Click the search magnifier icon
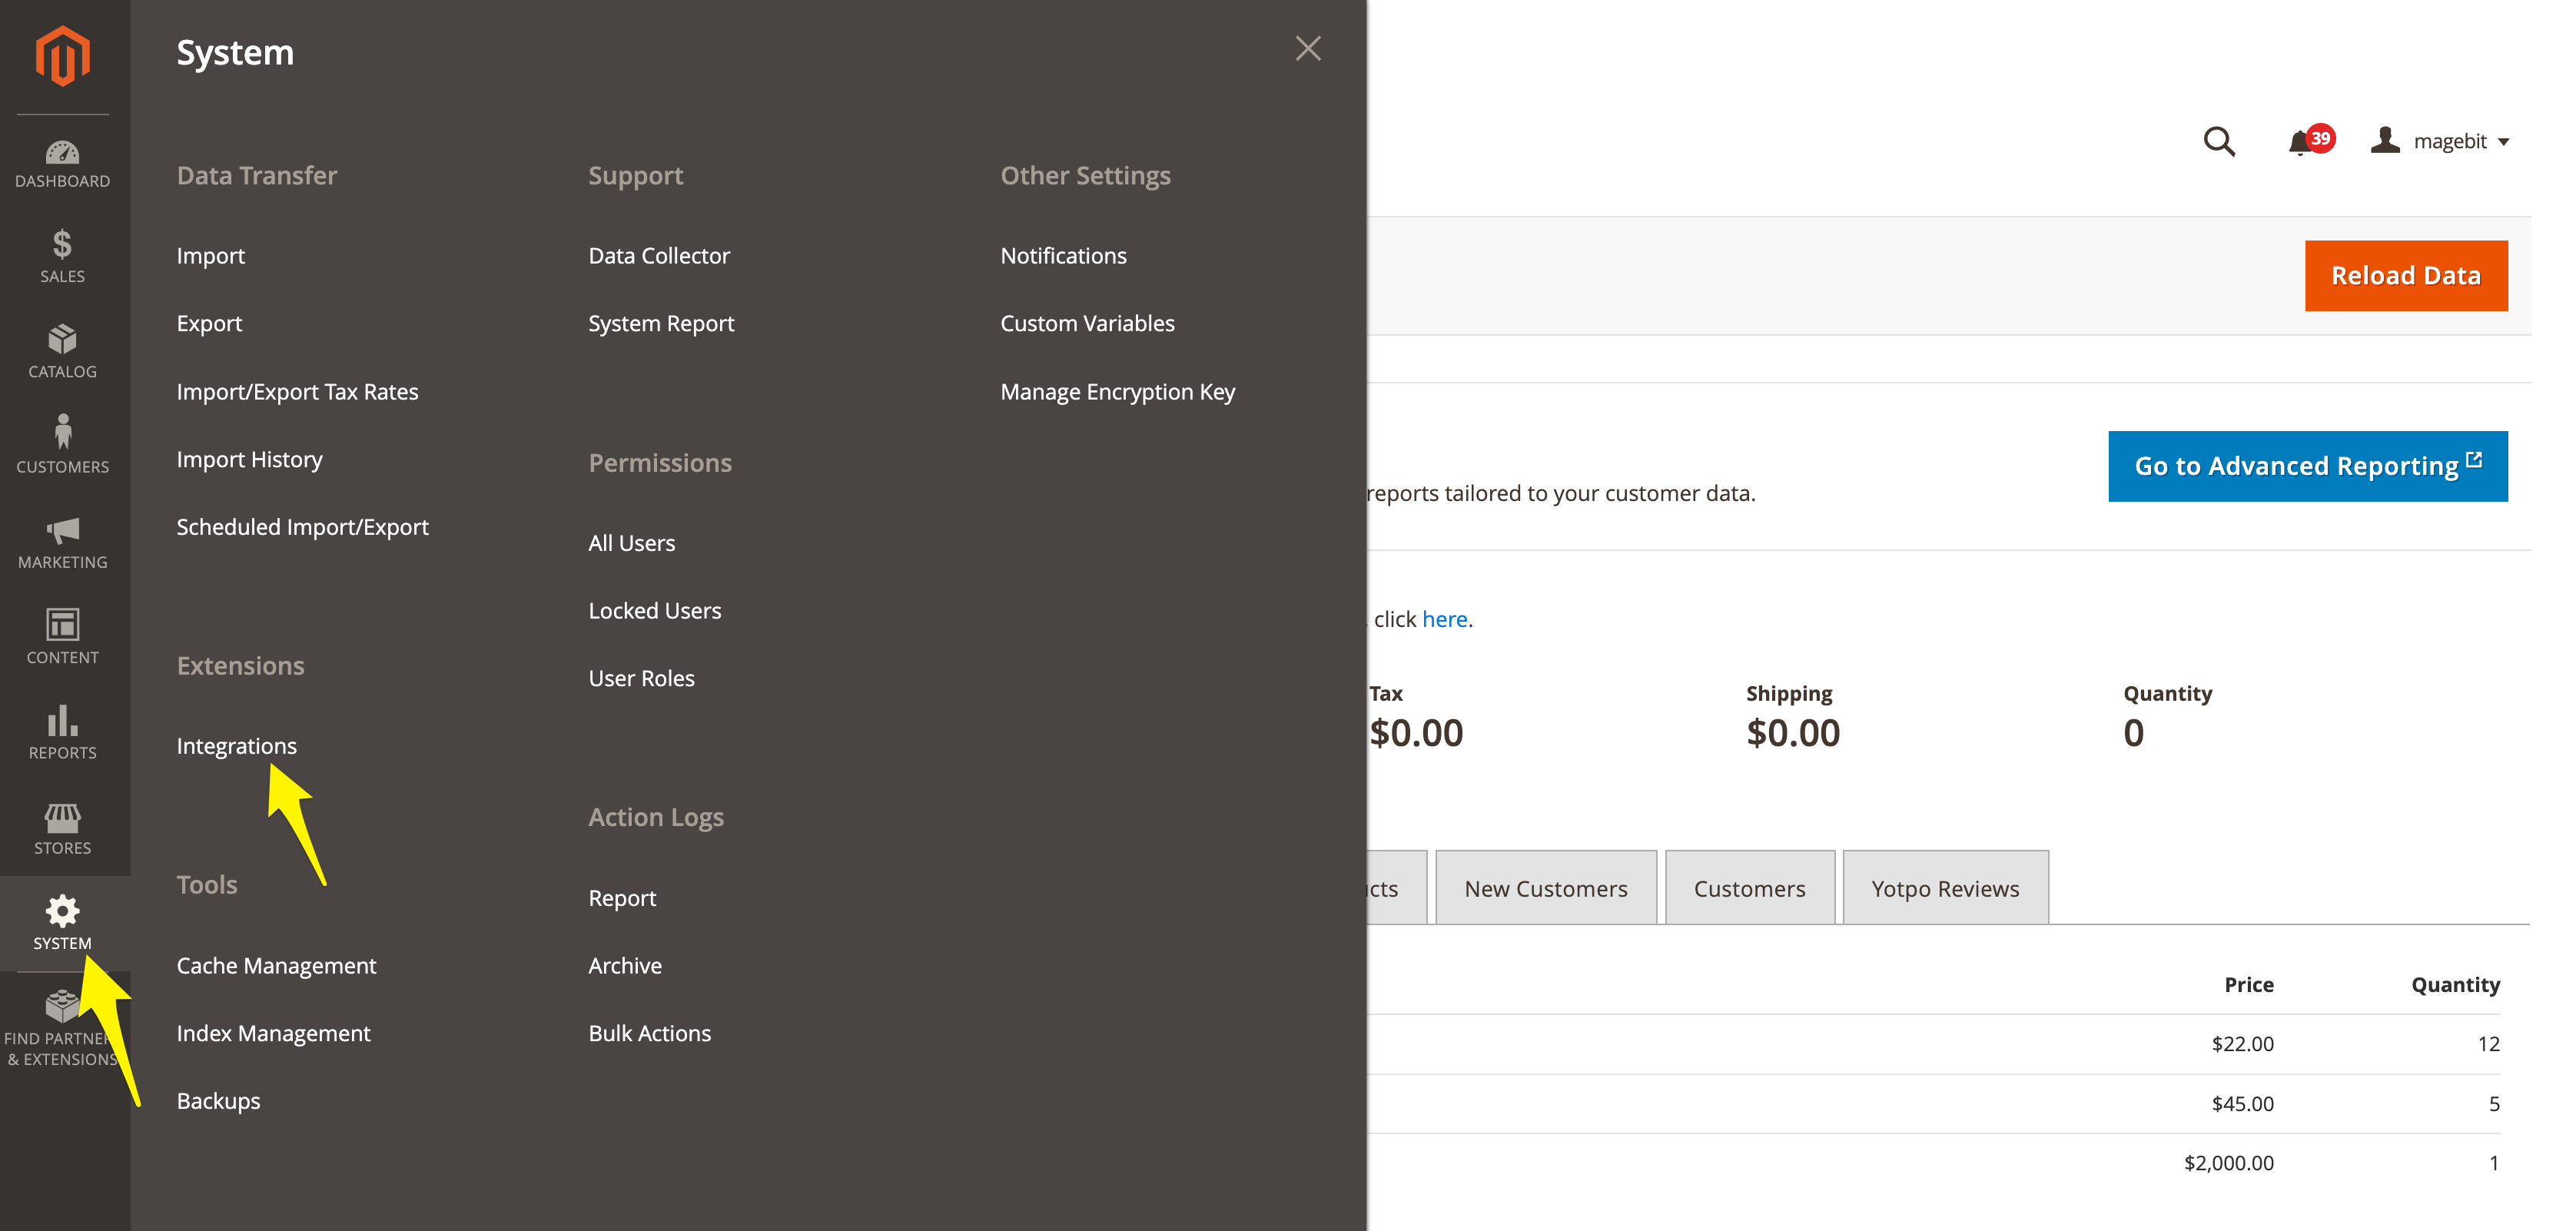 click(2218, 141)
